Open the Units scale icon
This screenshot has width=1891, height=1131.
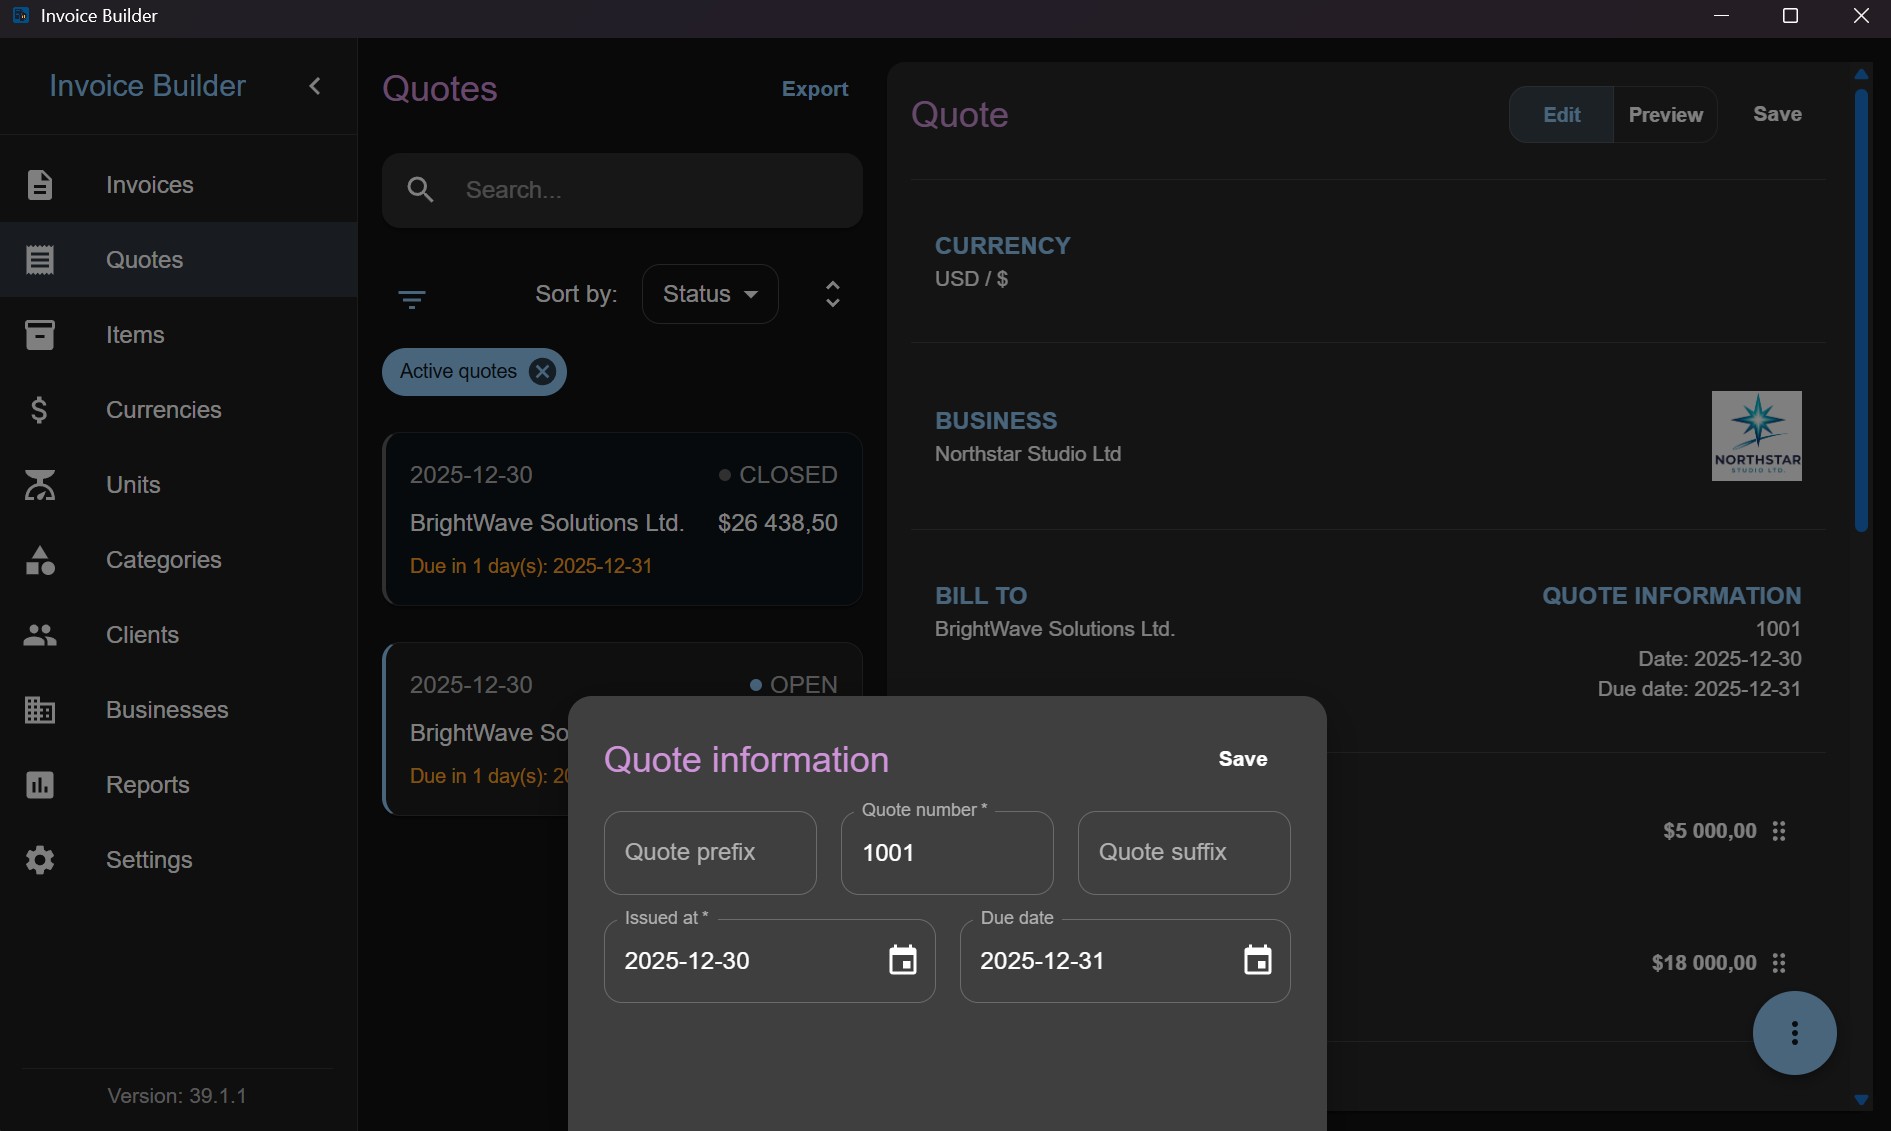[40, 485]
